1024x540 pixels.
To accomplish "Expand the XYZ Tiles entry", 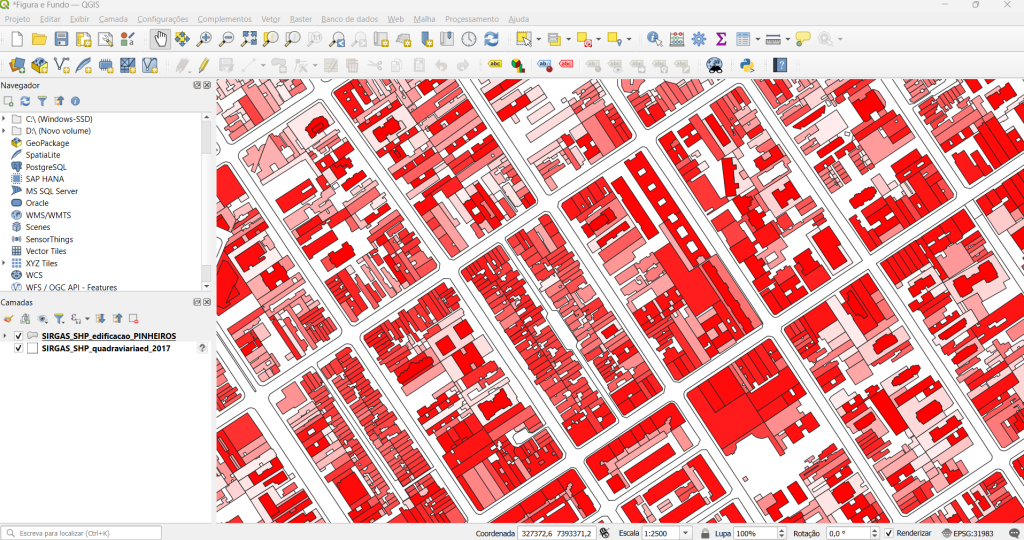I will 5,263.
